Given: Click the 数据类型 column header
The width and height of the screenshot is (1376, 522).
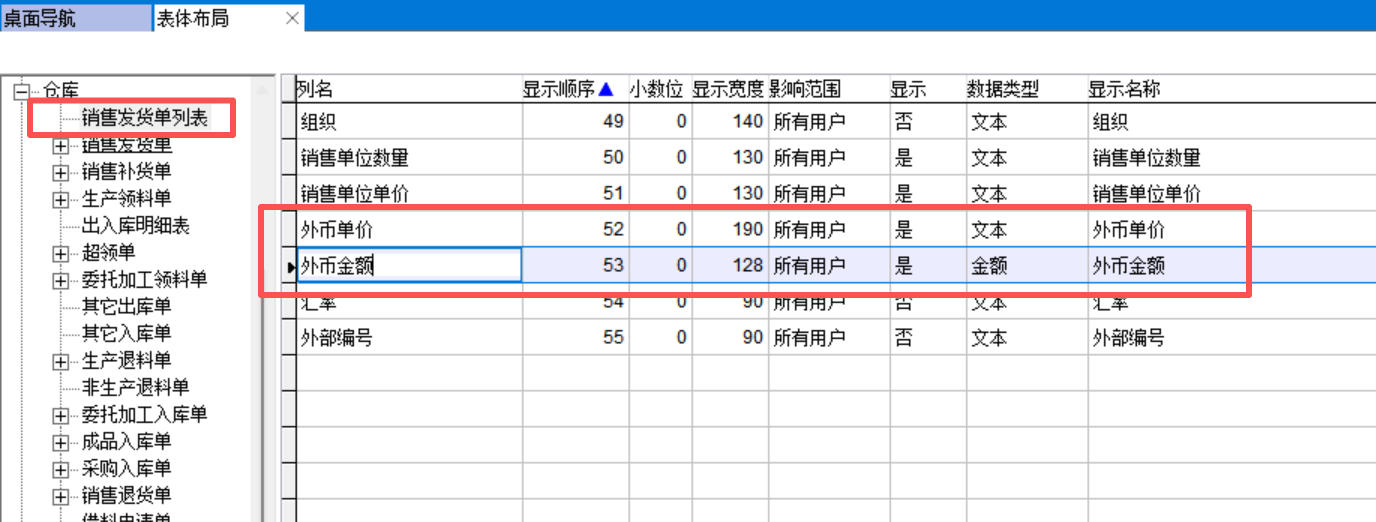Looking at the screenshot, I should point(1003,89).
